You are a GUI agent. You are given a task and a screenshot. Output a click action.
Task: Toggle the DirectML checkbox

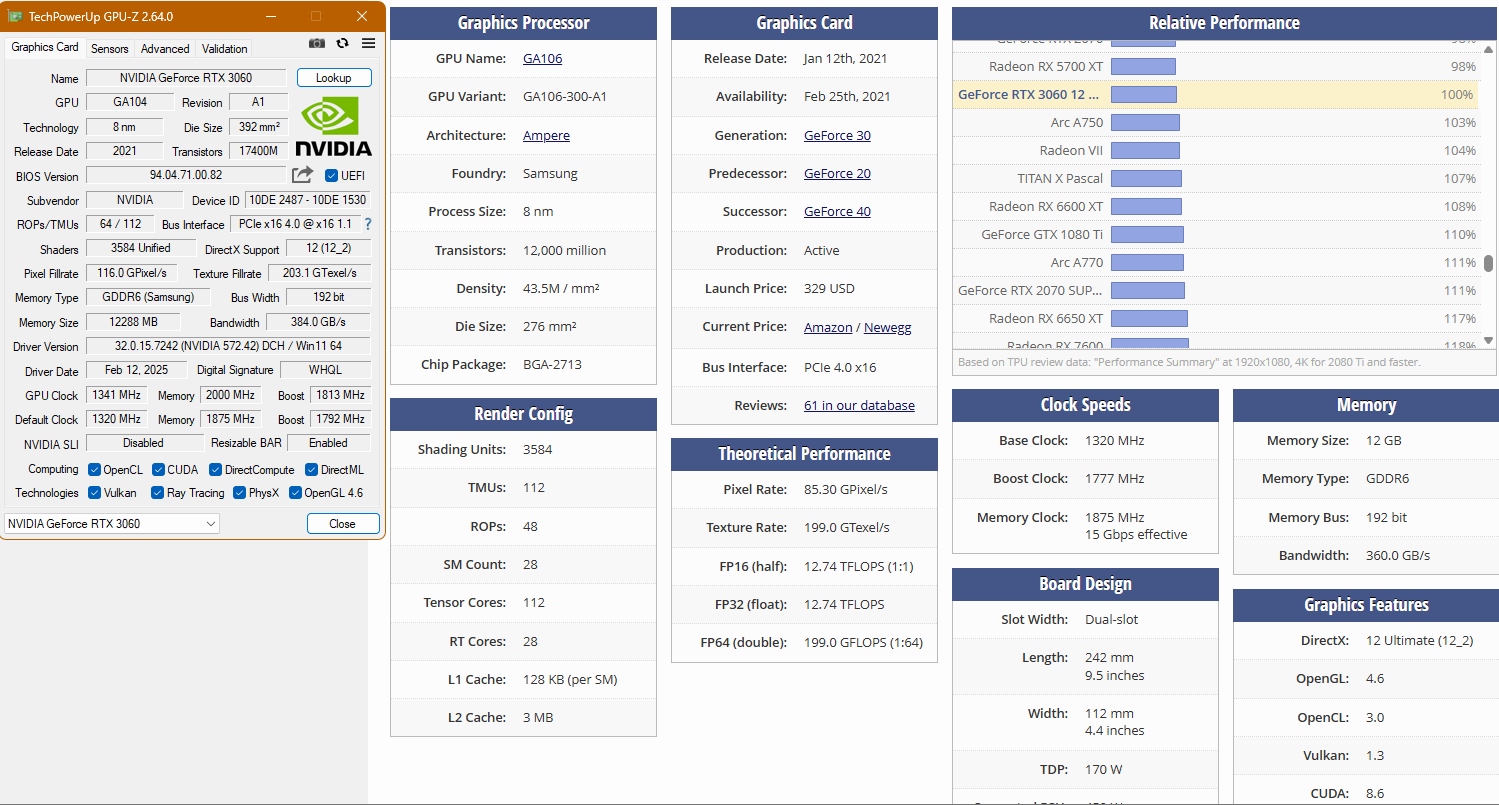312,470
